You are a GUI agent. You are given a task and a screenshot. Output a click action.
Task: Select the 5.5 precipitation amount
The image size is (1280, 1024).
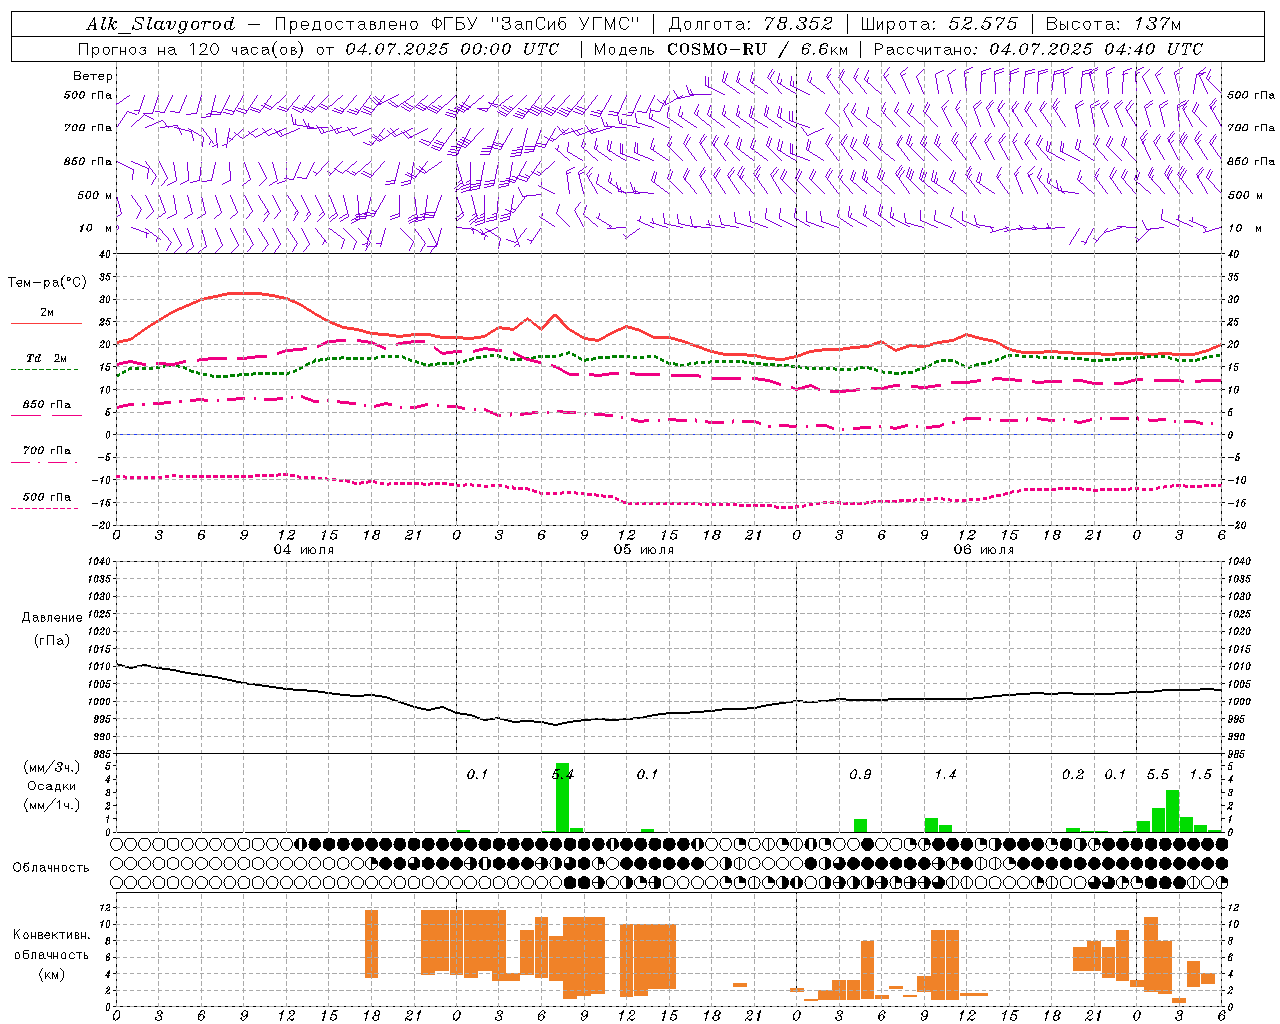coord(1158,775)
